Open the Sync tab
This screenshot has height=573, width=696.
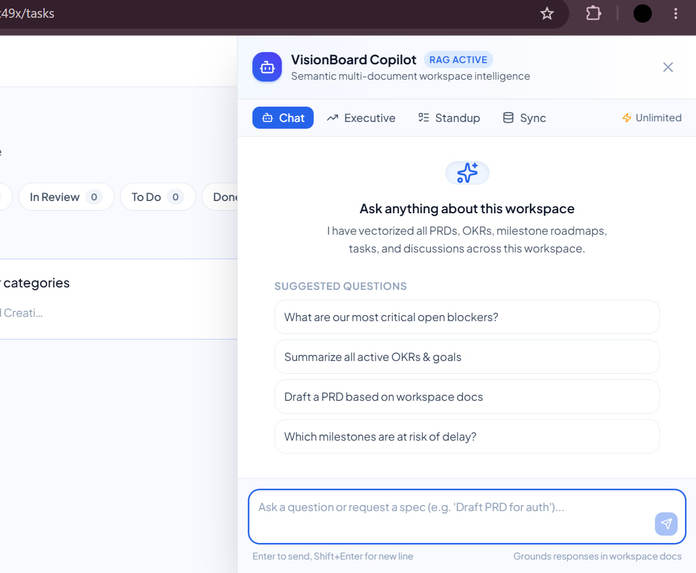click(524, 118)
